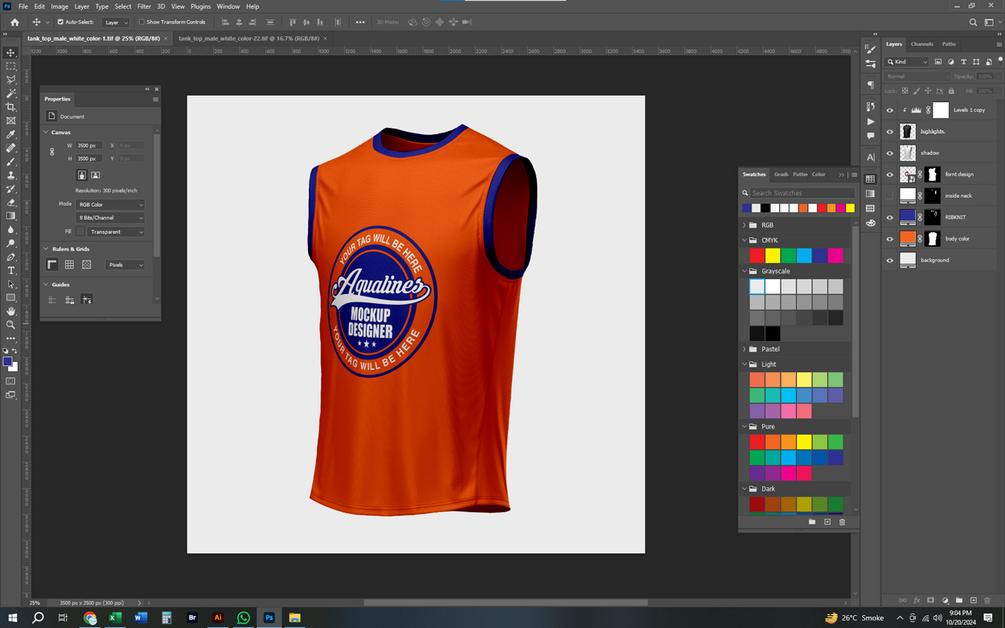Click the Lock all layer icon
This screenshot has height=628, width=1005.
(x=951, y=91)
